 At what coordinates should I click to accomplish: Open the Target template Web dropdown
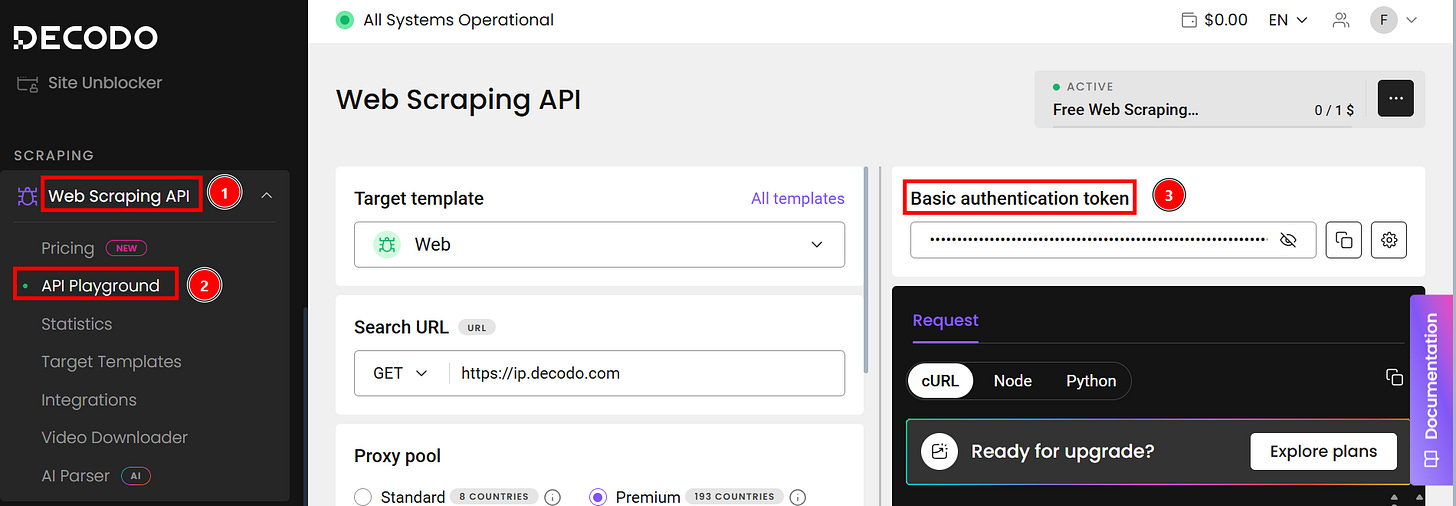pyautogui.click(x=599, y=244)
